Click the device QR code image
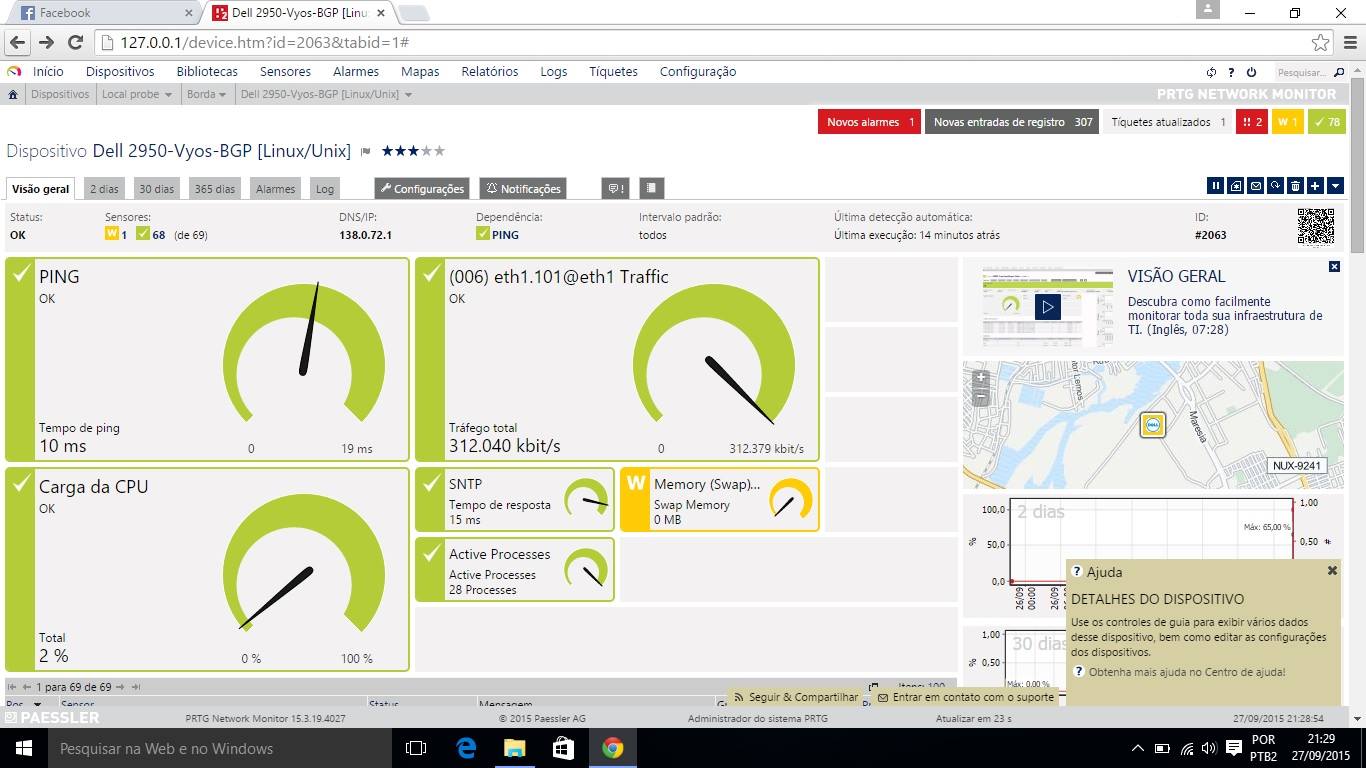The height and width of the screenshot is (768, 1366). pyautogui.click(x=1316, y=226)
